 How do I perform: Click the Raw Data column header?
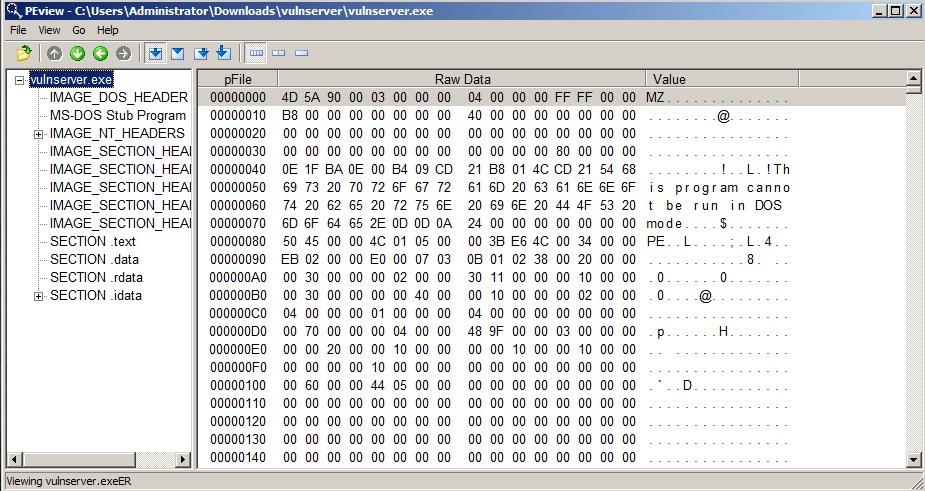point(462,79)
